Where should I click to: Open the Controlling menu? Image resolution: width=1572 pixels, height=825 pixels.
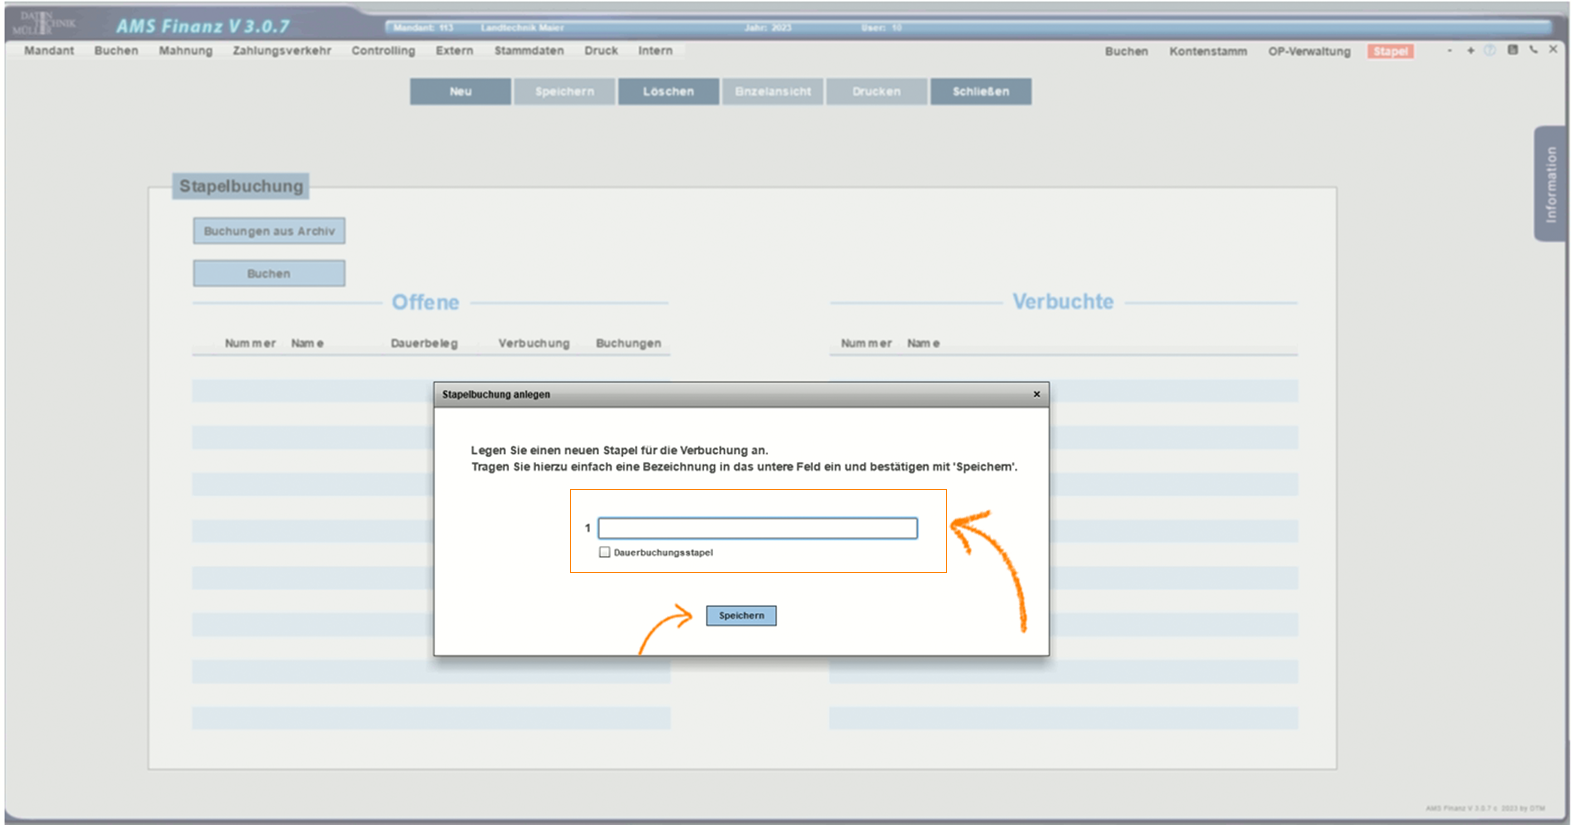[x=382, y=51]
